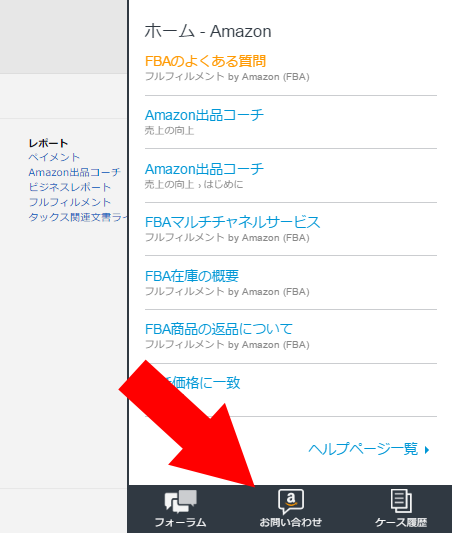Select ケース履歴 label in bottom bar
452x533 pixels.
click(401, 522)
